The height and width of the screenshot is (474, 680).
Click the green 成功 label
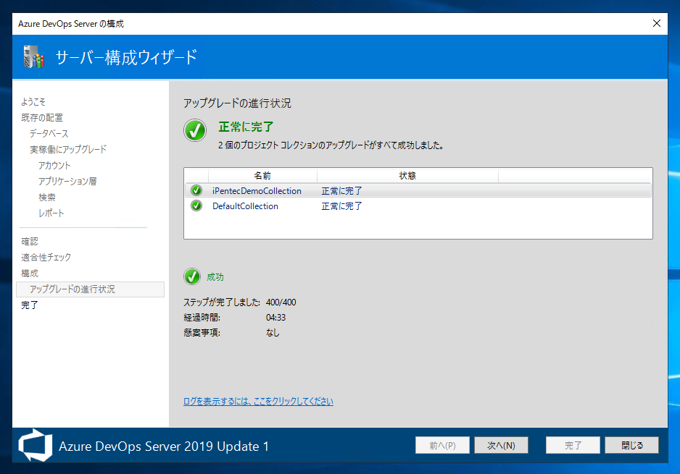(215, 277)
